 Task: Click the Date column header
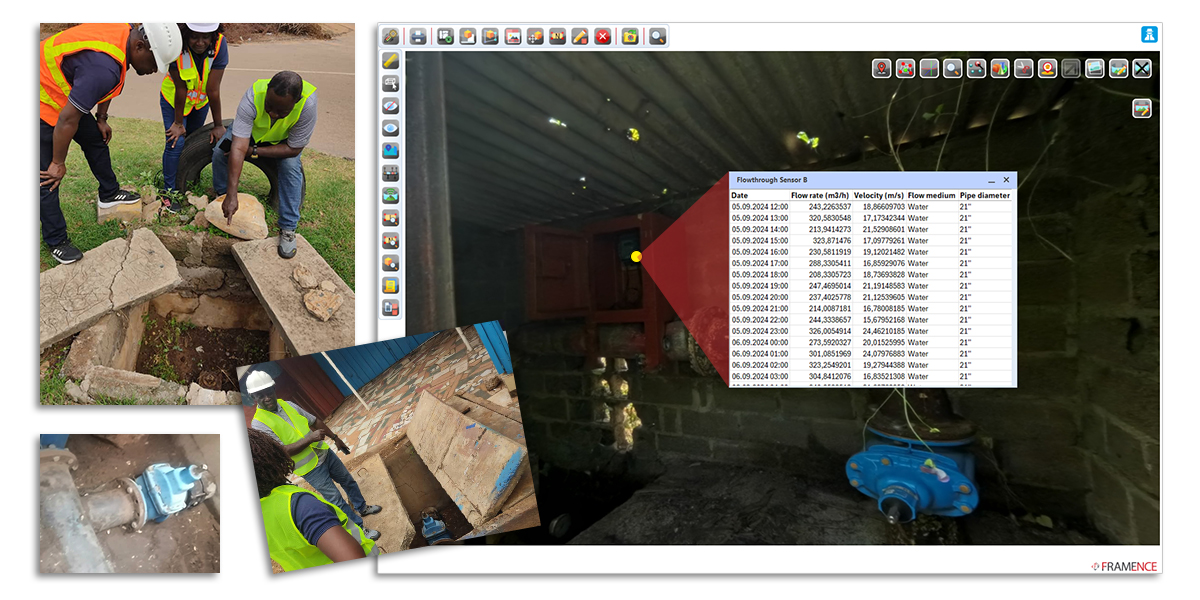pyautogui.click(x=740, y=196)
